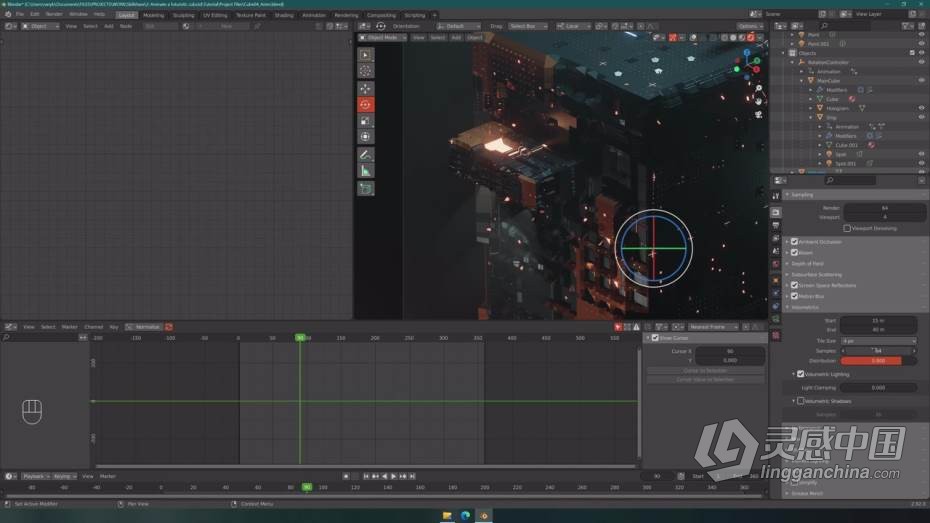Switch to Blender via taskbar icon
This screenshot has width=930, height=523.
(x=484, y=515)
